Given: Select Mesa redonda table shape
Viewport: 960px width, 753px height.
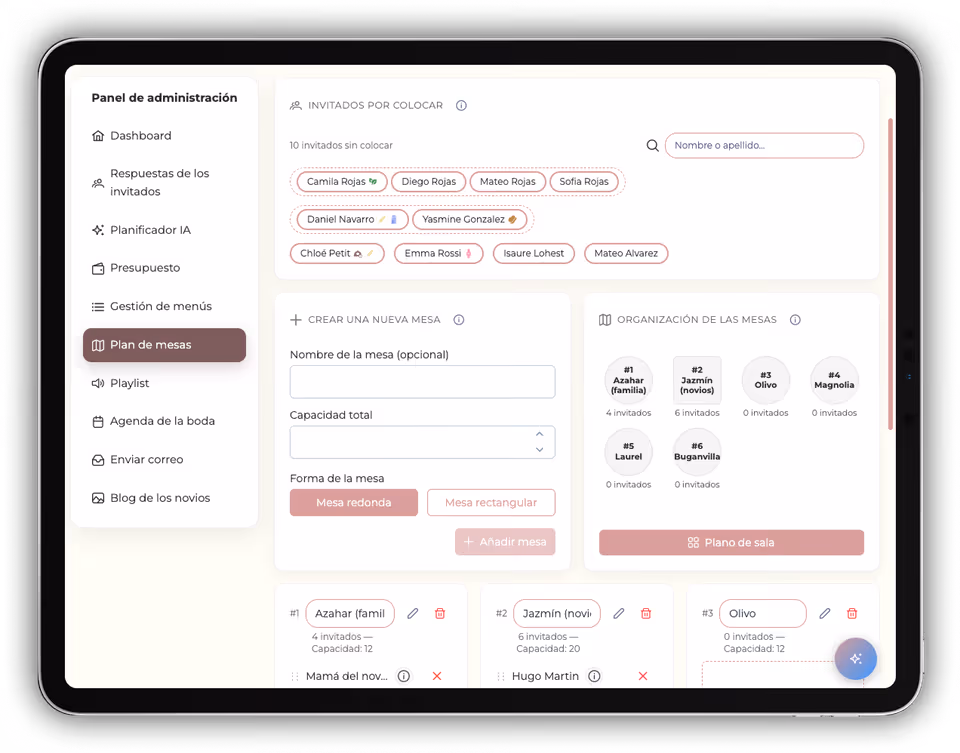Looking at the screenshot, I should click(353, 503).
